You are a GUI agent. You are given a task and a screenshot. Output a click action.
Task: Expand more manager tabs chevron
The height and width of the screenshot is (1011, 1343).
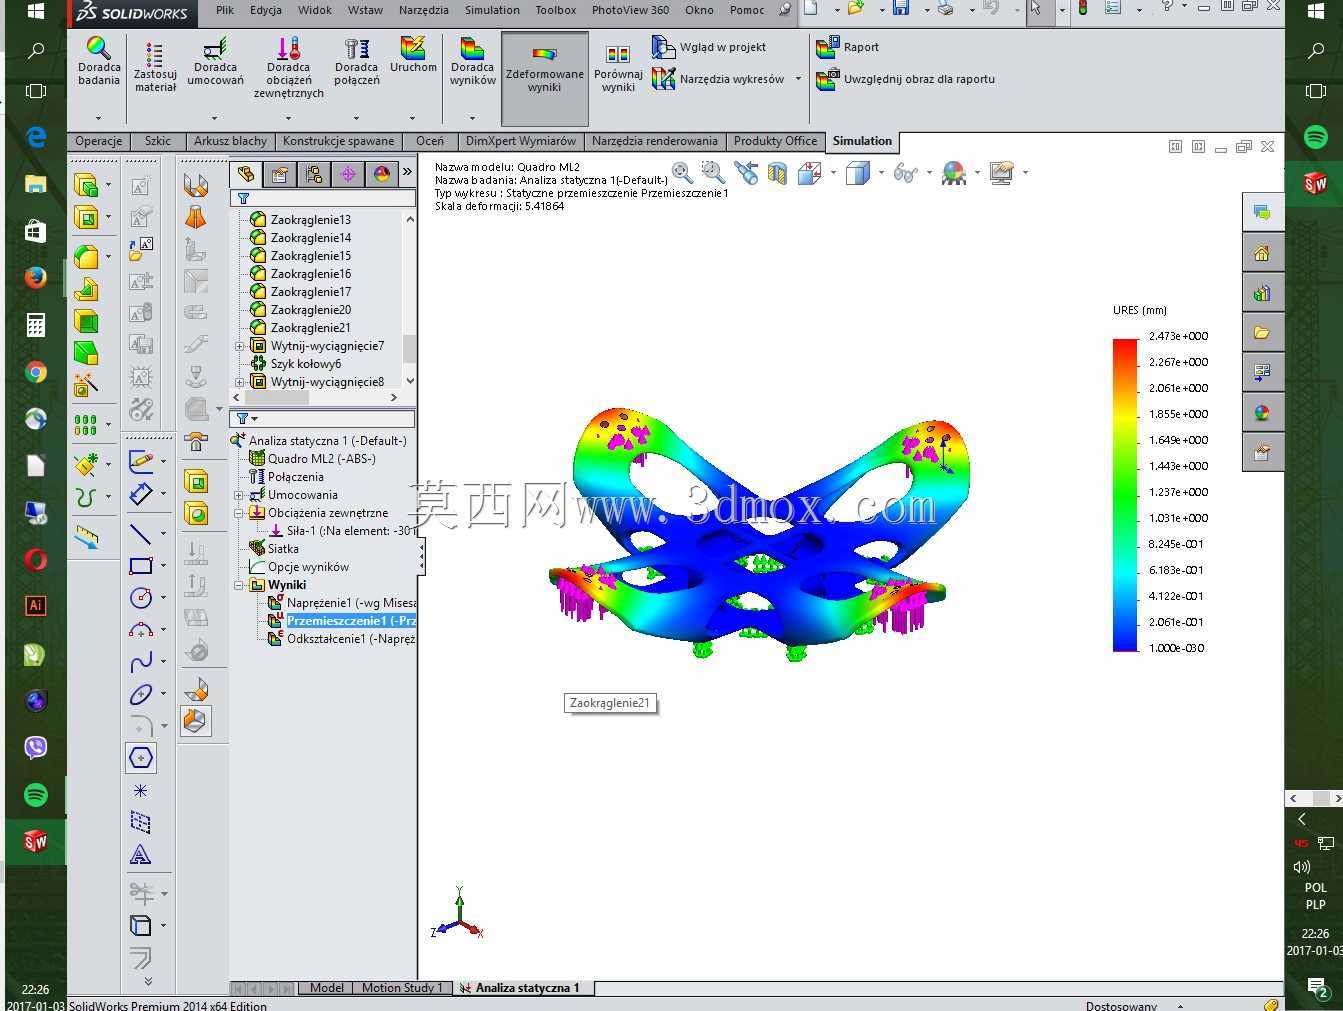click(407, 173)
